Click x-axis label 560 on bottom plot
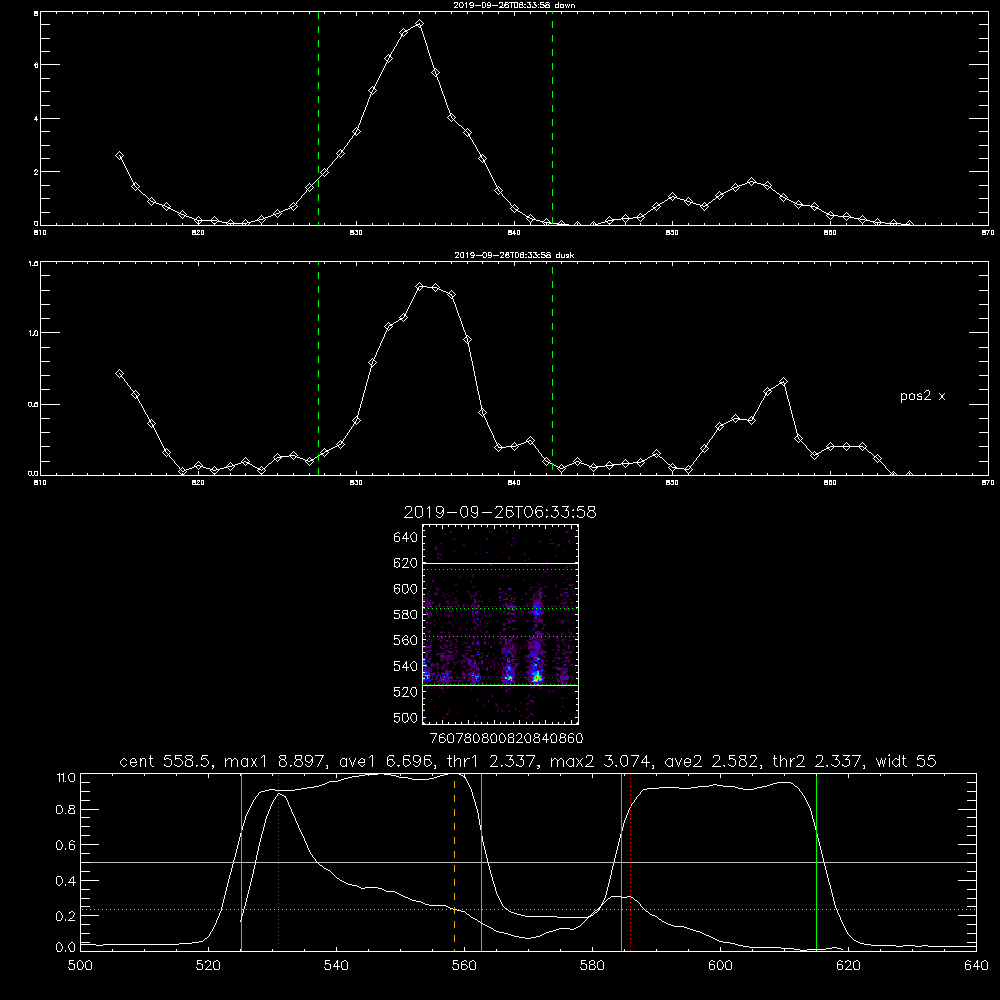The width and height of the screenshot is (1000, 1000). click(464, 966)
